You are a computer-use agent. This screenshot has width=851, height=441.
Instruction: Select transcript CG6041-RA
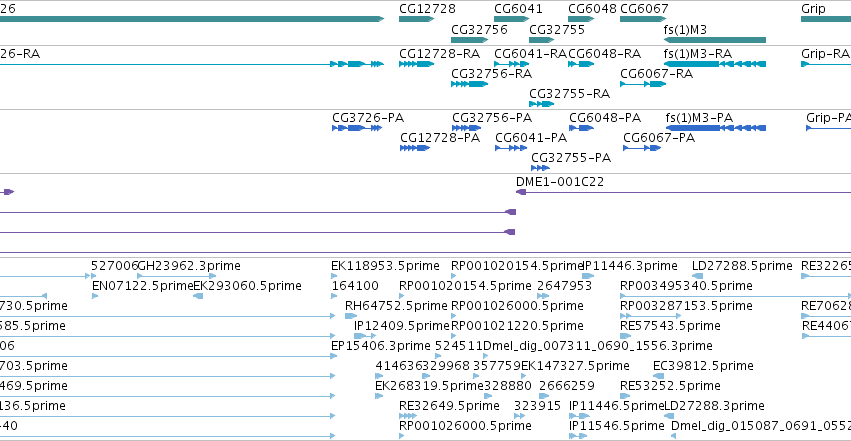(x=511, y=64)
